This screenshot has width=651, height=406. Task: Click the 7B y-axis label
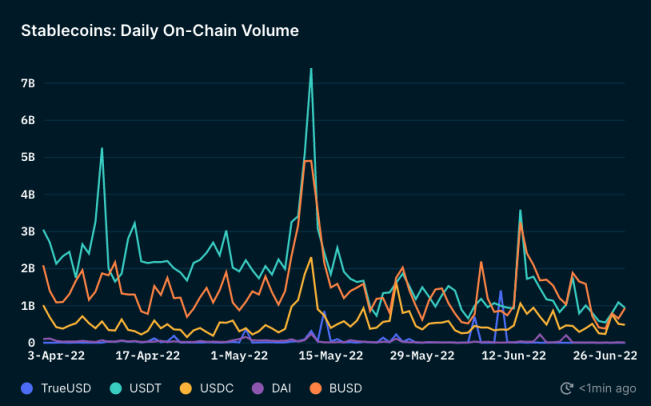pyautogui.click(x=28, y=83)
